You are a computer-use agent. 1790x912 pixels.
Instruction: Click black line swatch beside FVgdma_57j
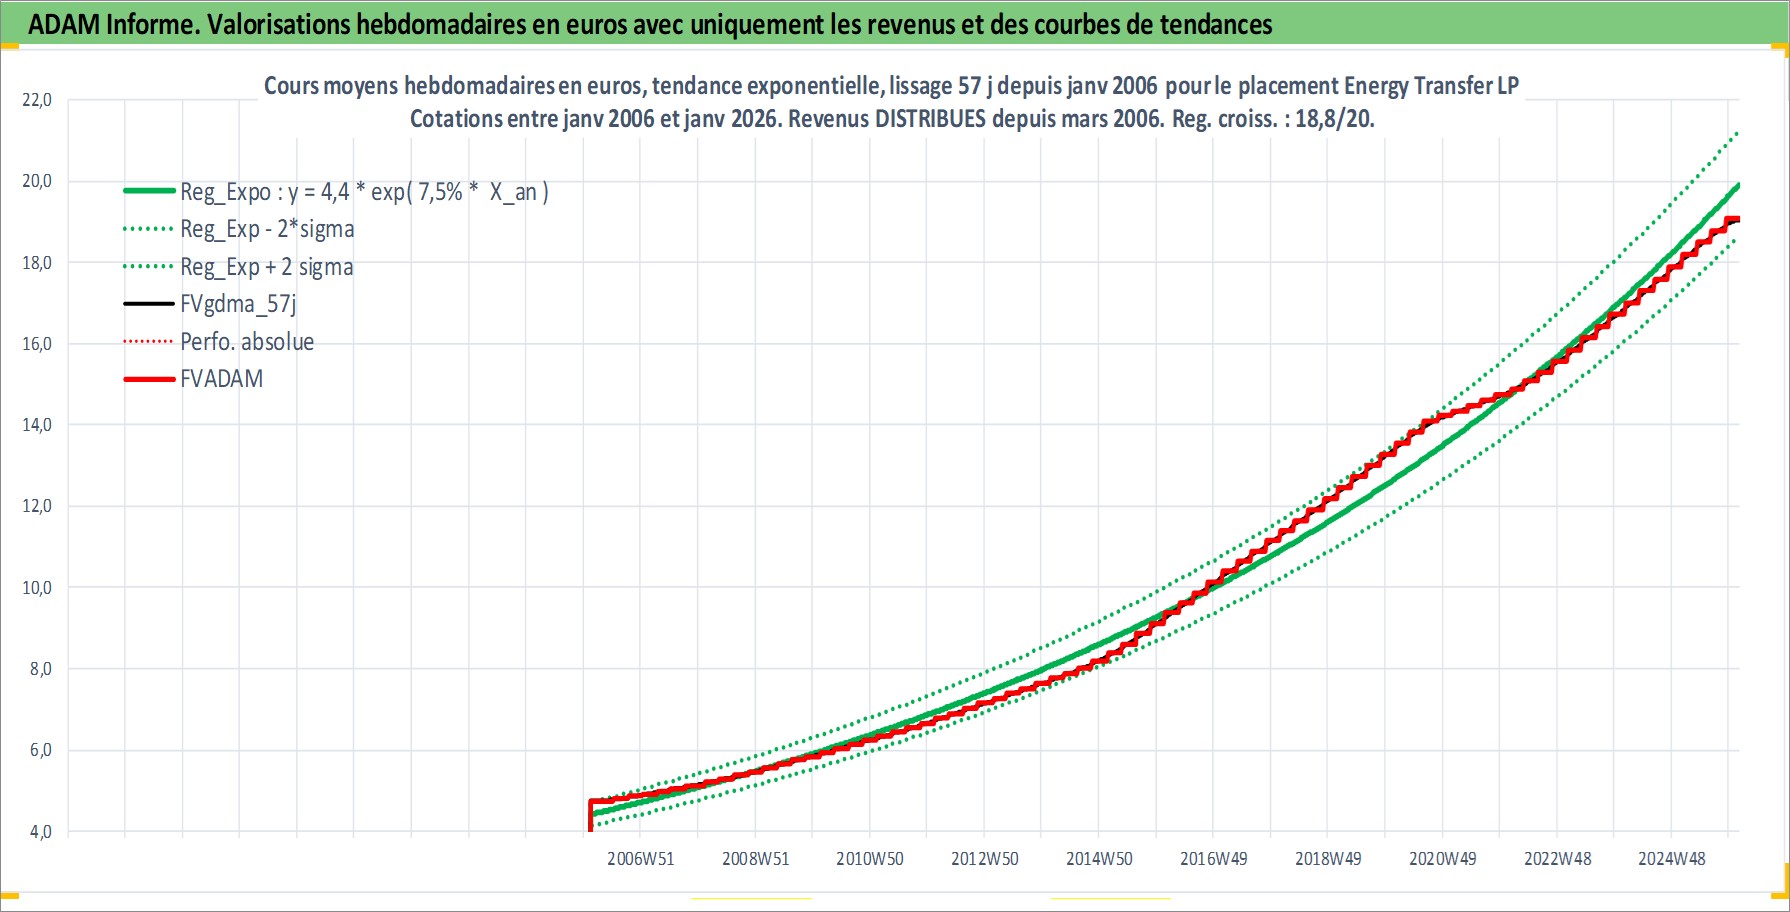(x=149, y=304)
